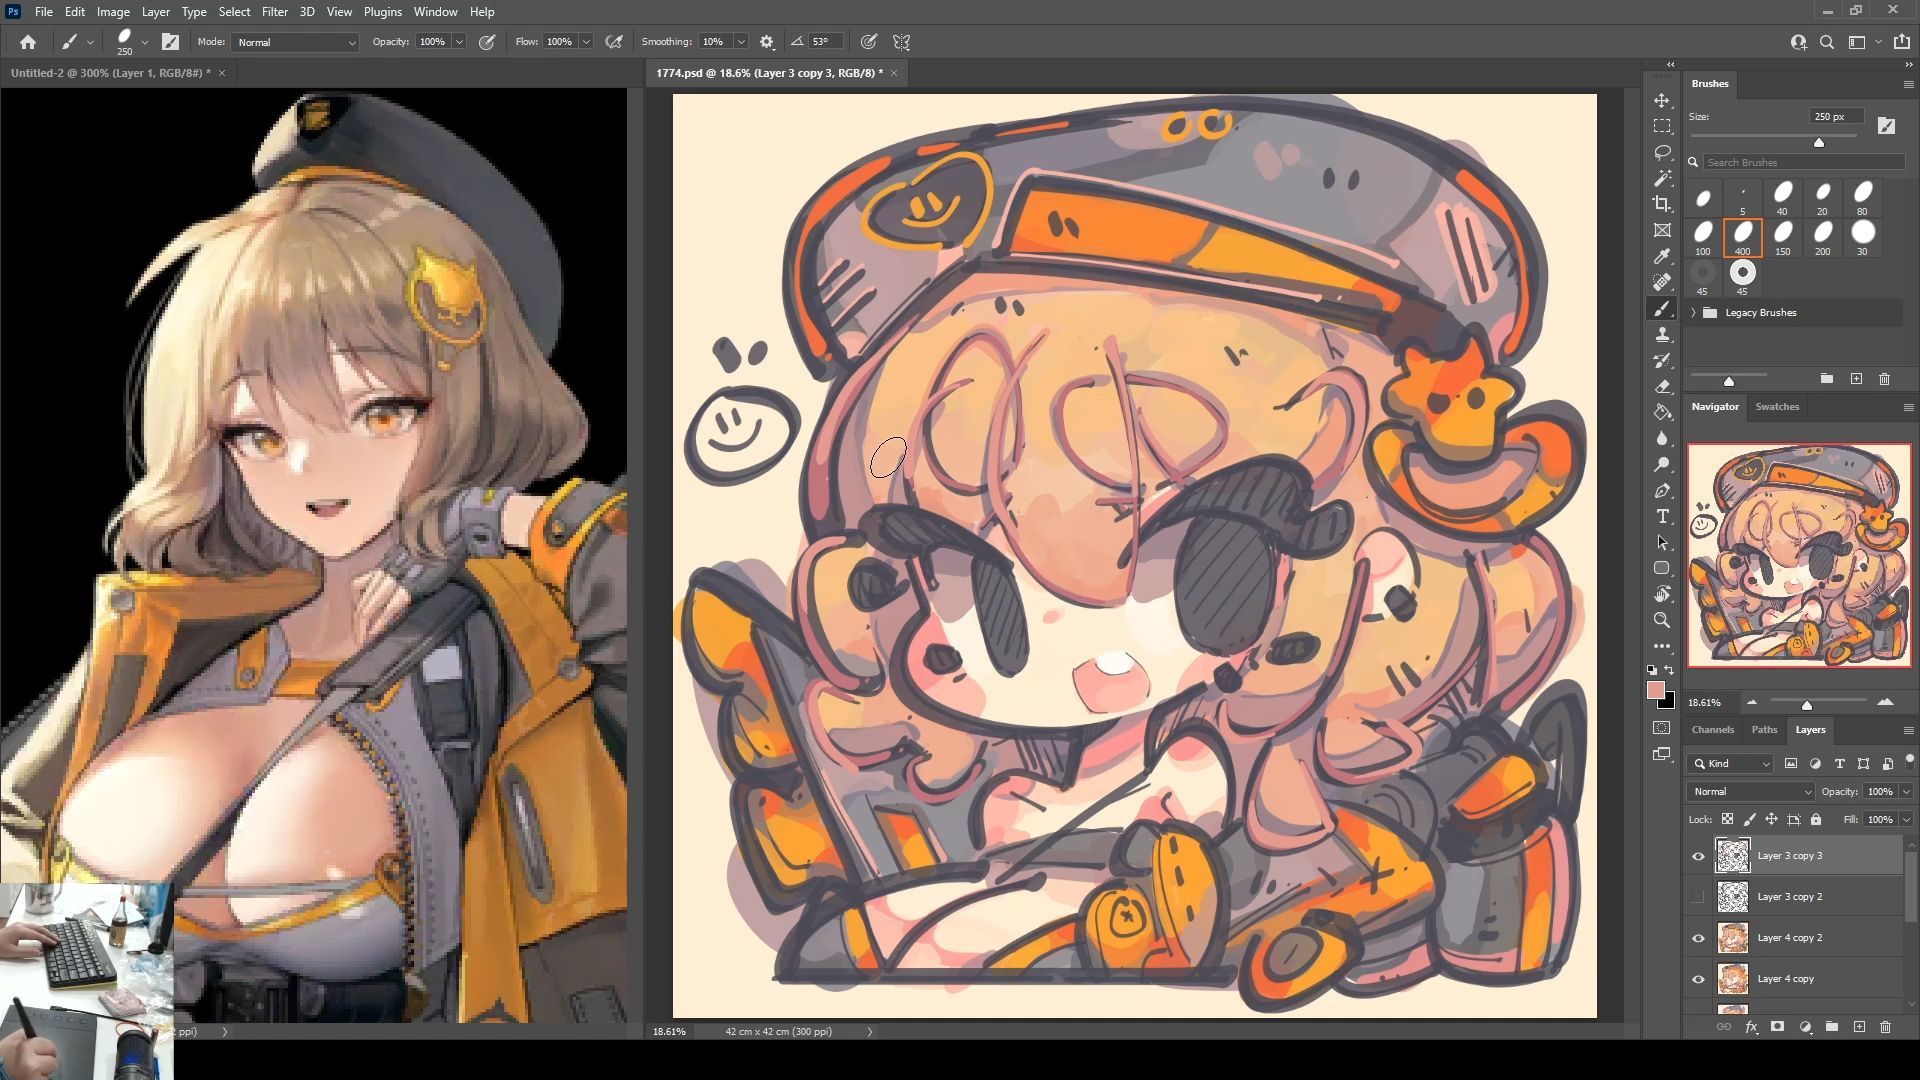This screenshot has width=1920, height=1080.
Task: Select the Horizontal Type tool
Action: (x=1662, y=517)
